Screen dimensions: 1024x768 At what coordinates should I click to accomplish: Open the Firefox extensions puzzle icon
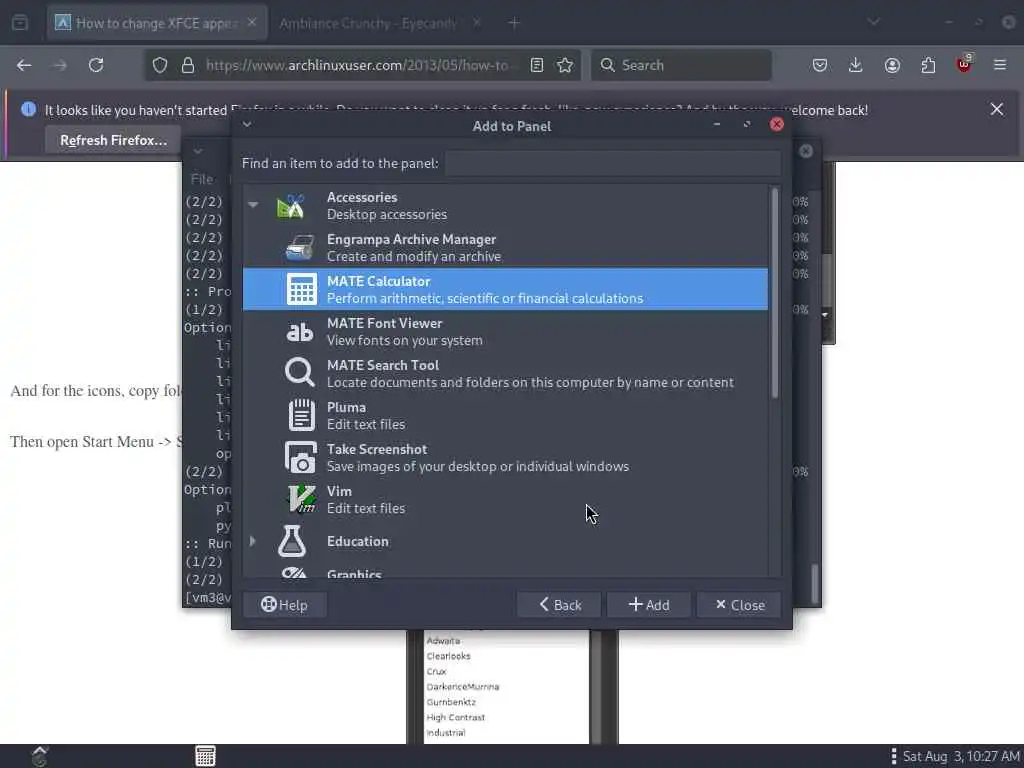[x=928, y=65]
